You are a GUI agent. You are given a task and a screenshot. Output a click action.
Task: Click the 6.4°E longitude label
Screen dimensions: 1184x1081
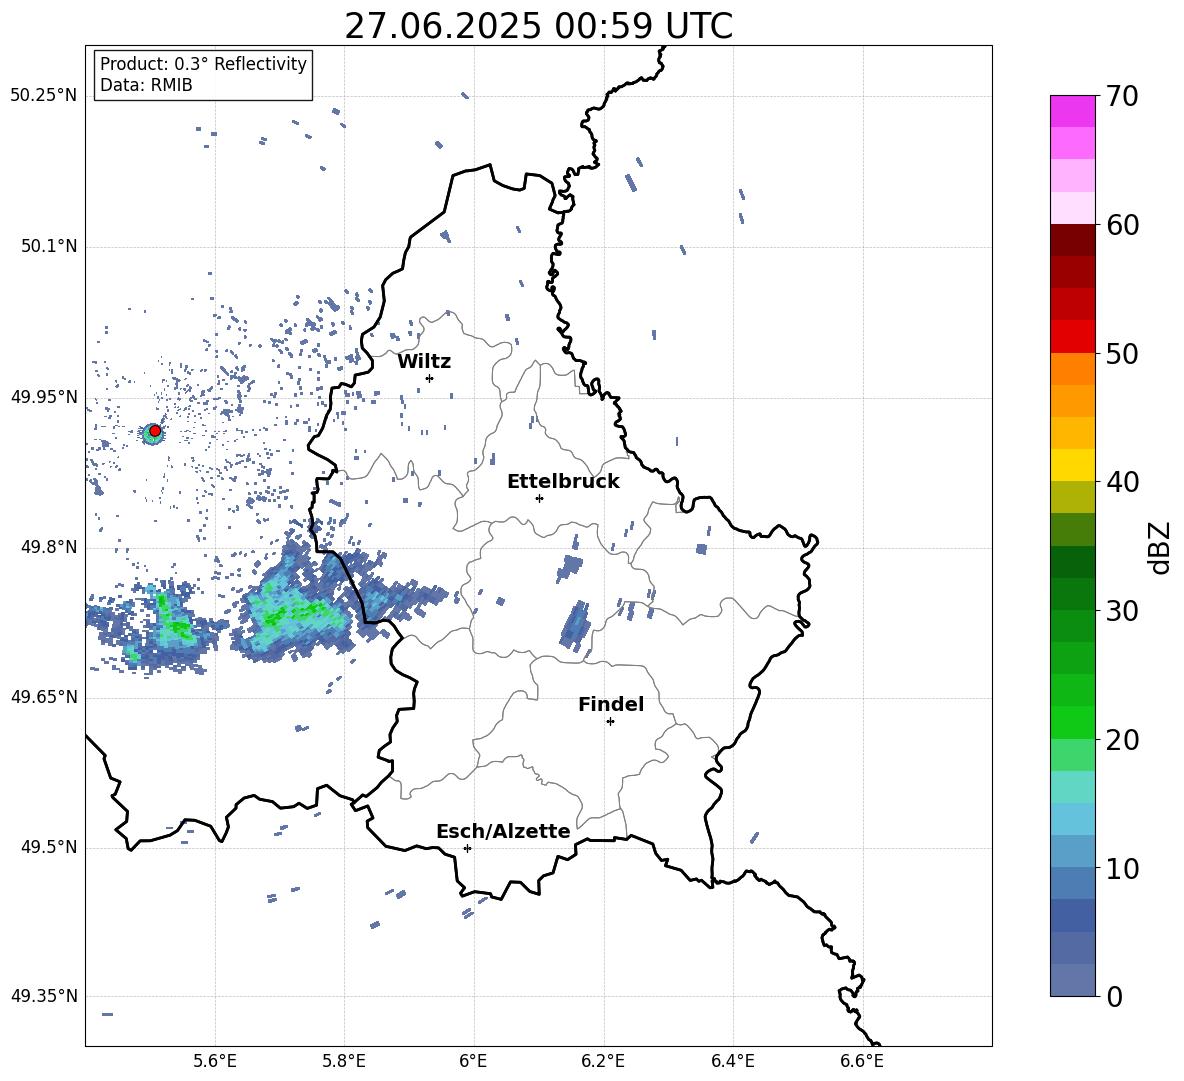pos(732,1061)
